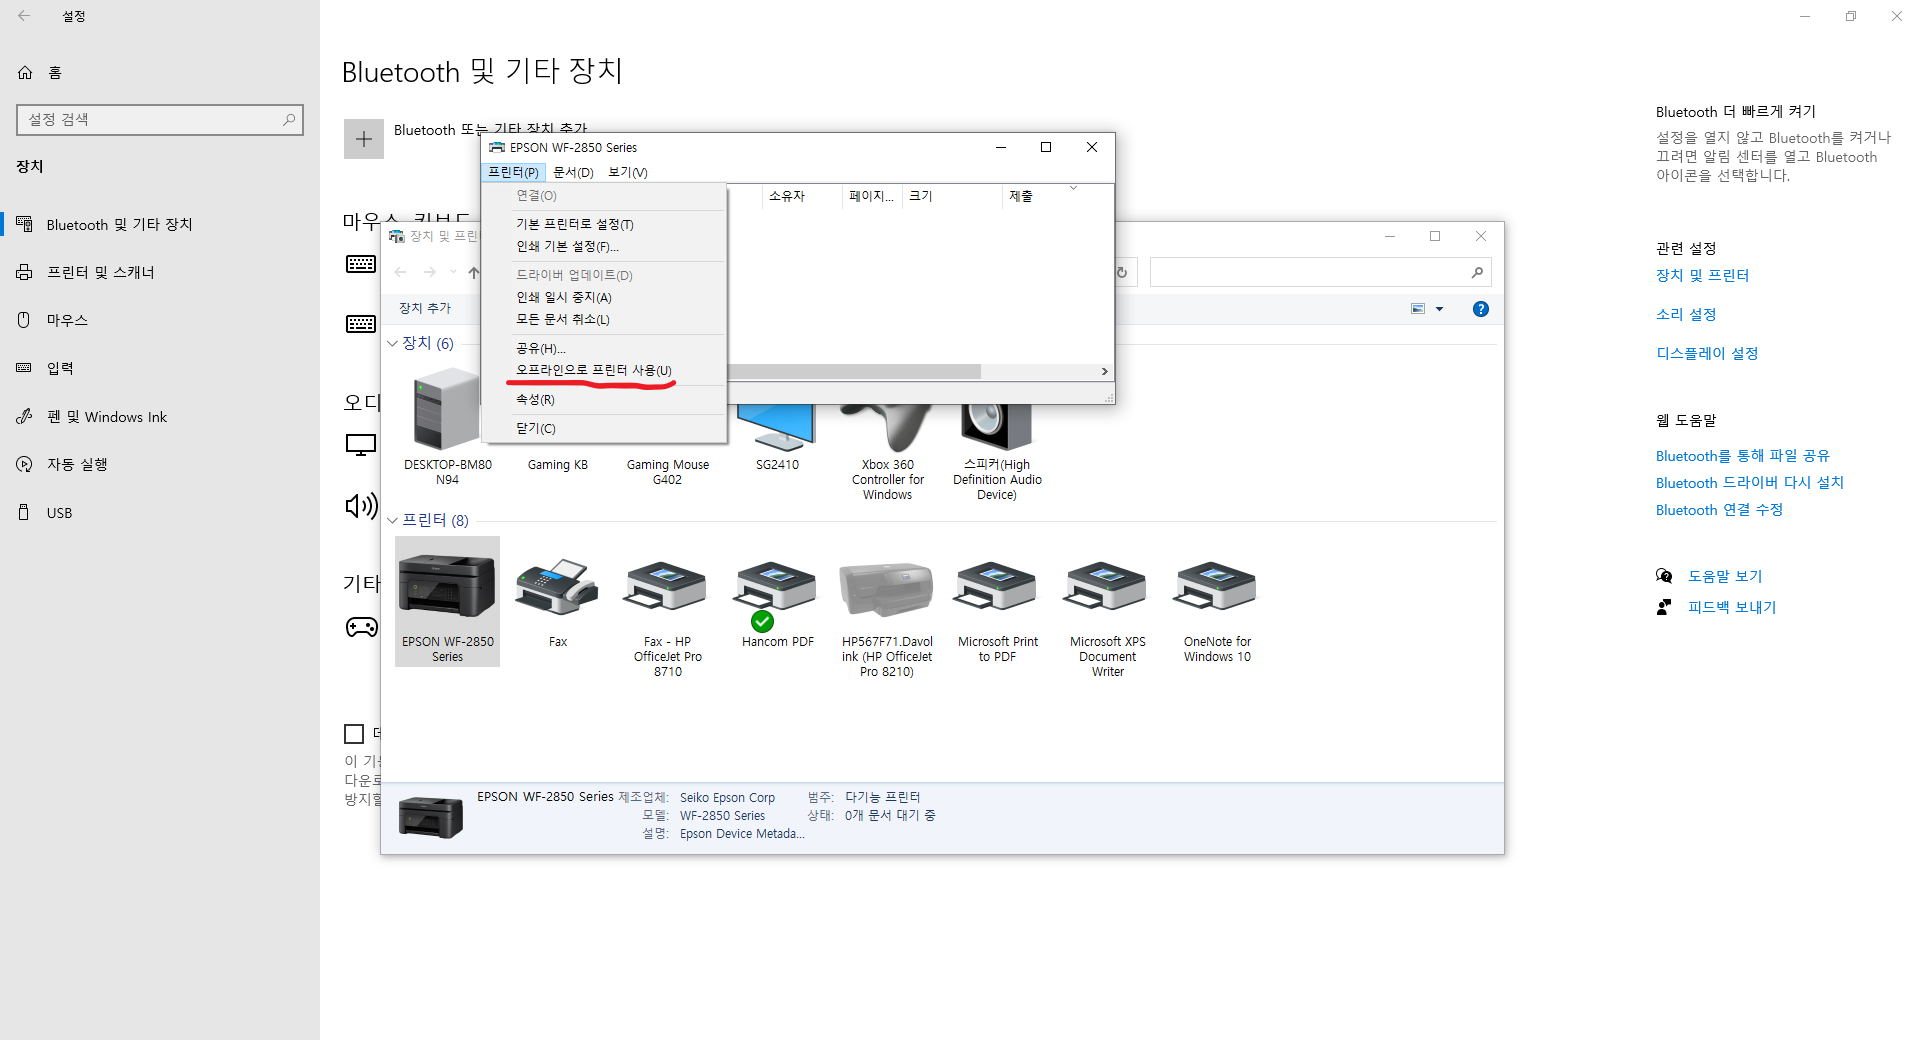1920x1040 pixels.
Task: Click the change view icon in toolbar
Action: pyautogui.click(x=1418, y=309)
